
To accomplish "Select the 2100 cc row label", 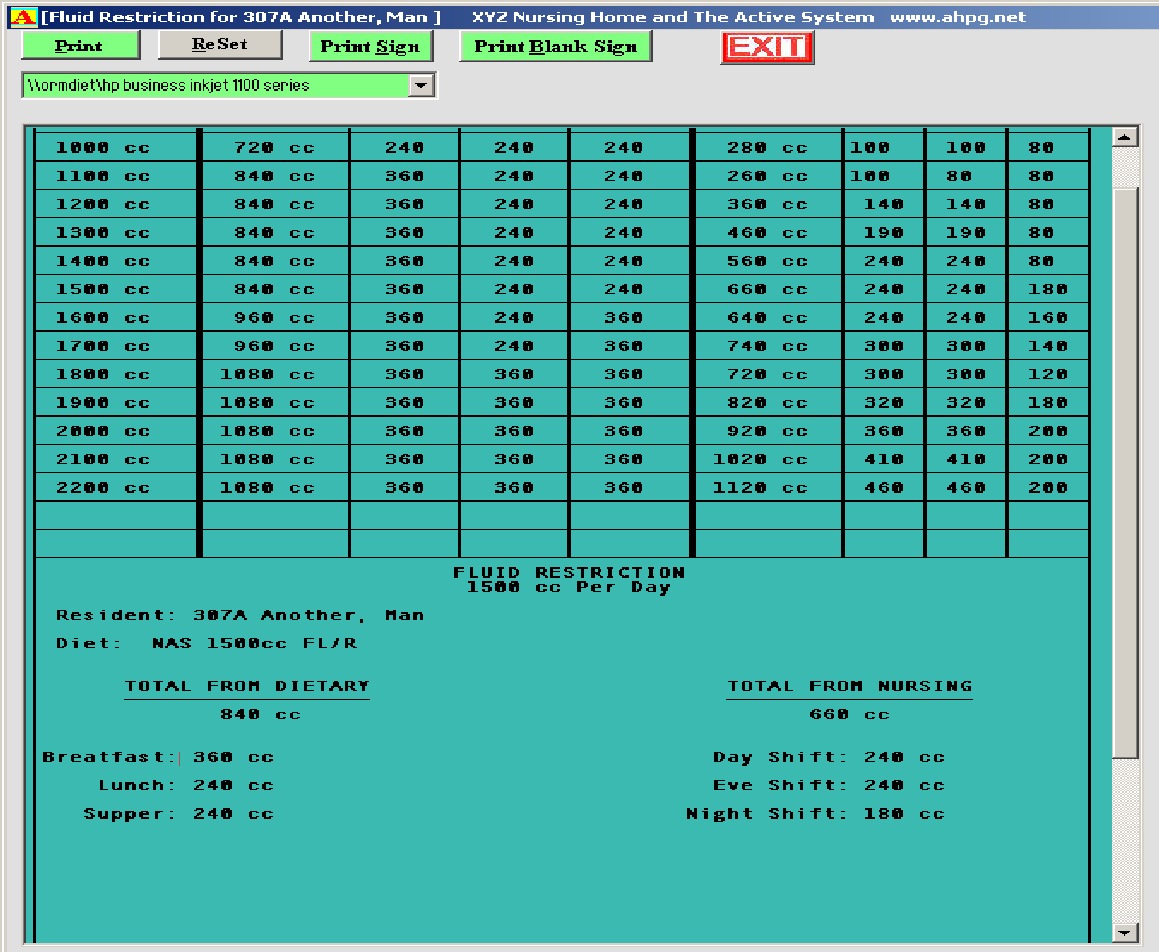I will (x=103, y=459).
